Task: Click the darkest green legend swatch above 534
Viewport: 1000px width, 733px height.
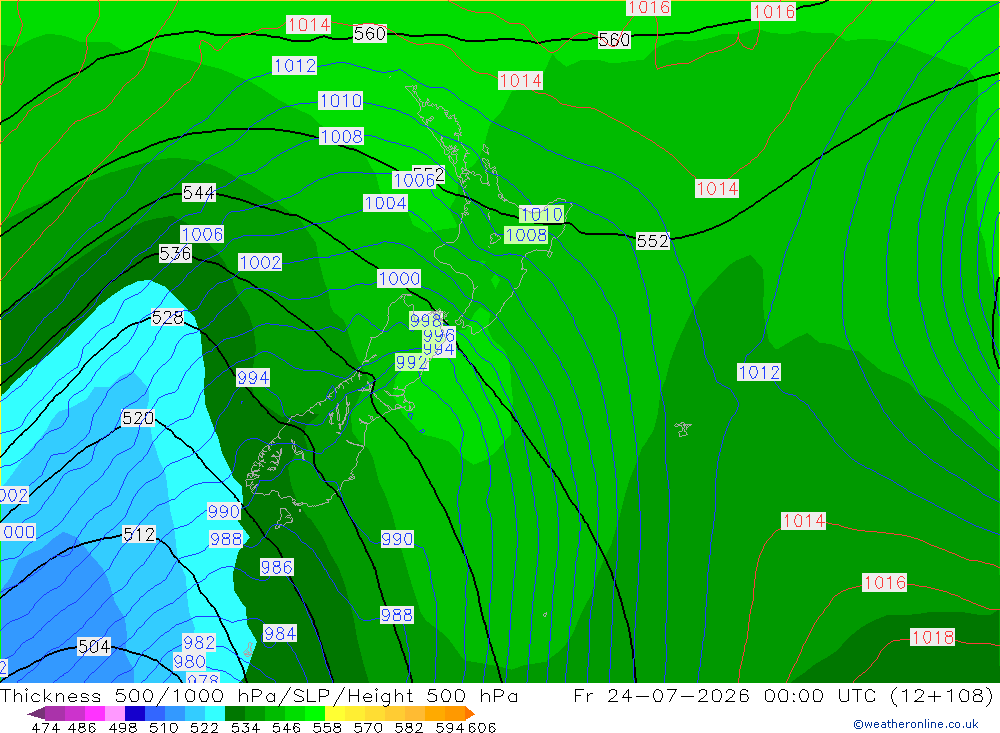Action: (235, 713)
